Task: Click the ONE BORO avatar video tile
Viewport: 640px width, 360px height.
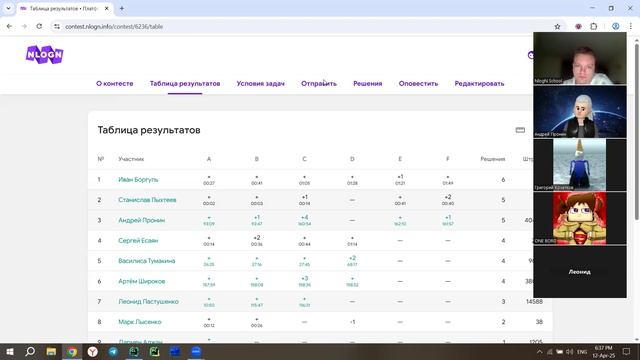Action: coord(580,218)
